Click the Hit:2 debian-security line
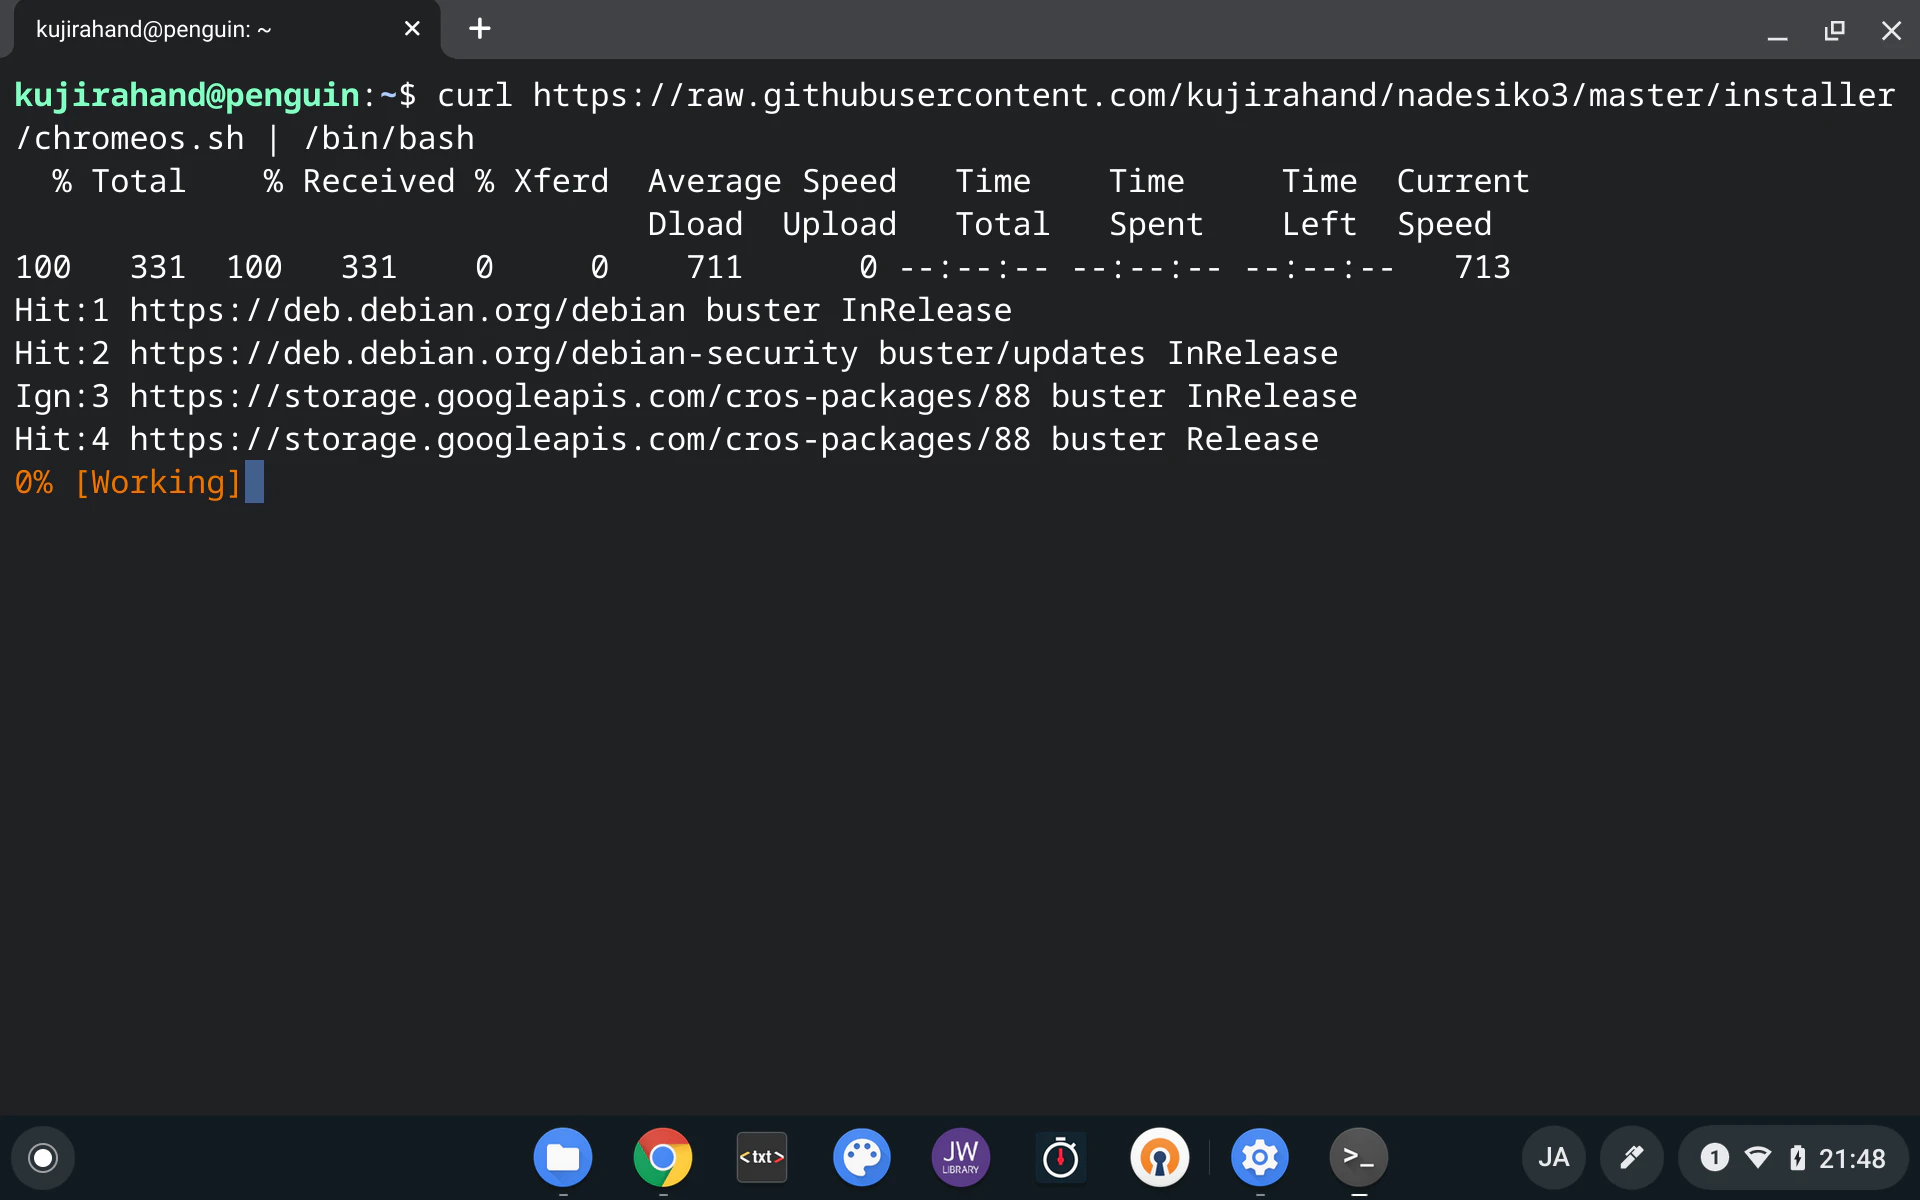 (x=676, y=353)
